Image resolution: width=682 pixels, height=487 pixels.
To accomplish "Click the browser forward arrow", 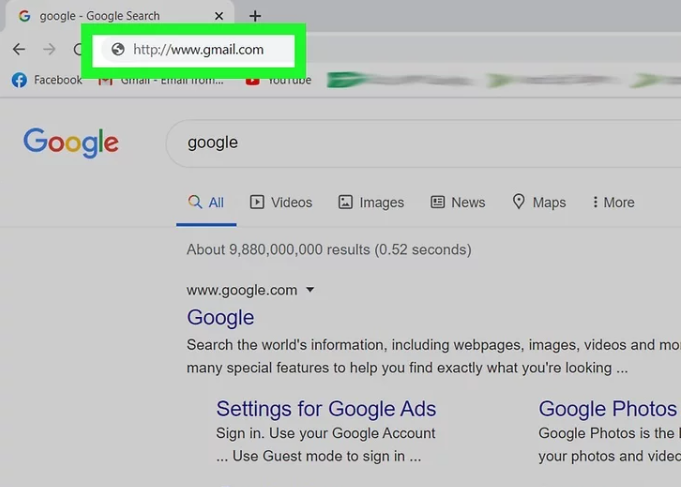I will coord(49,49).
